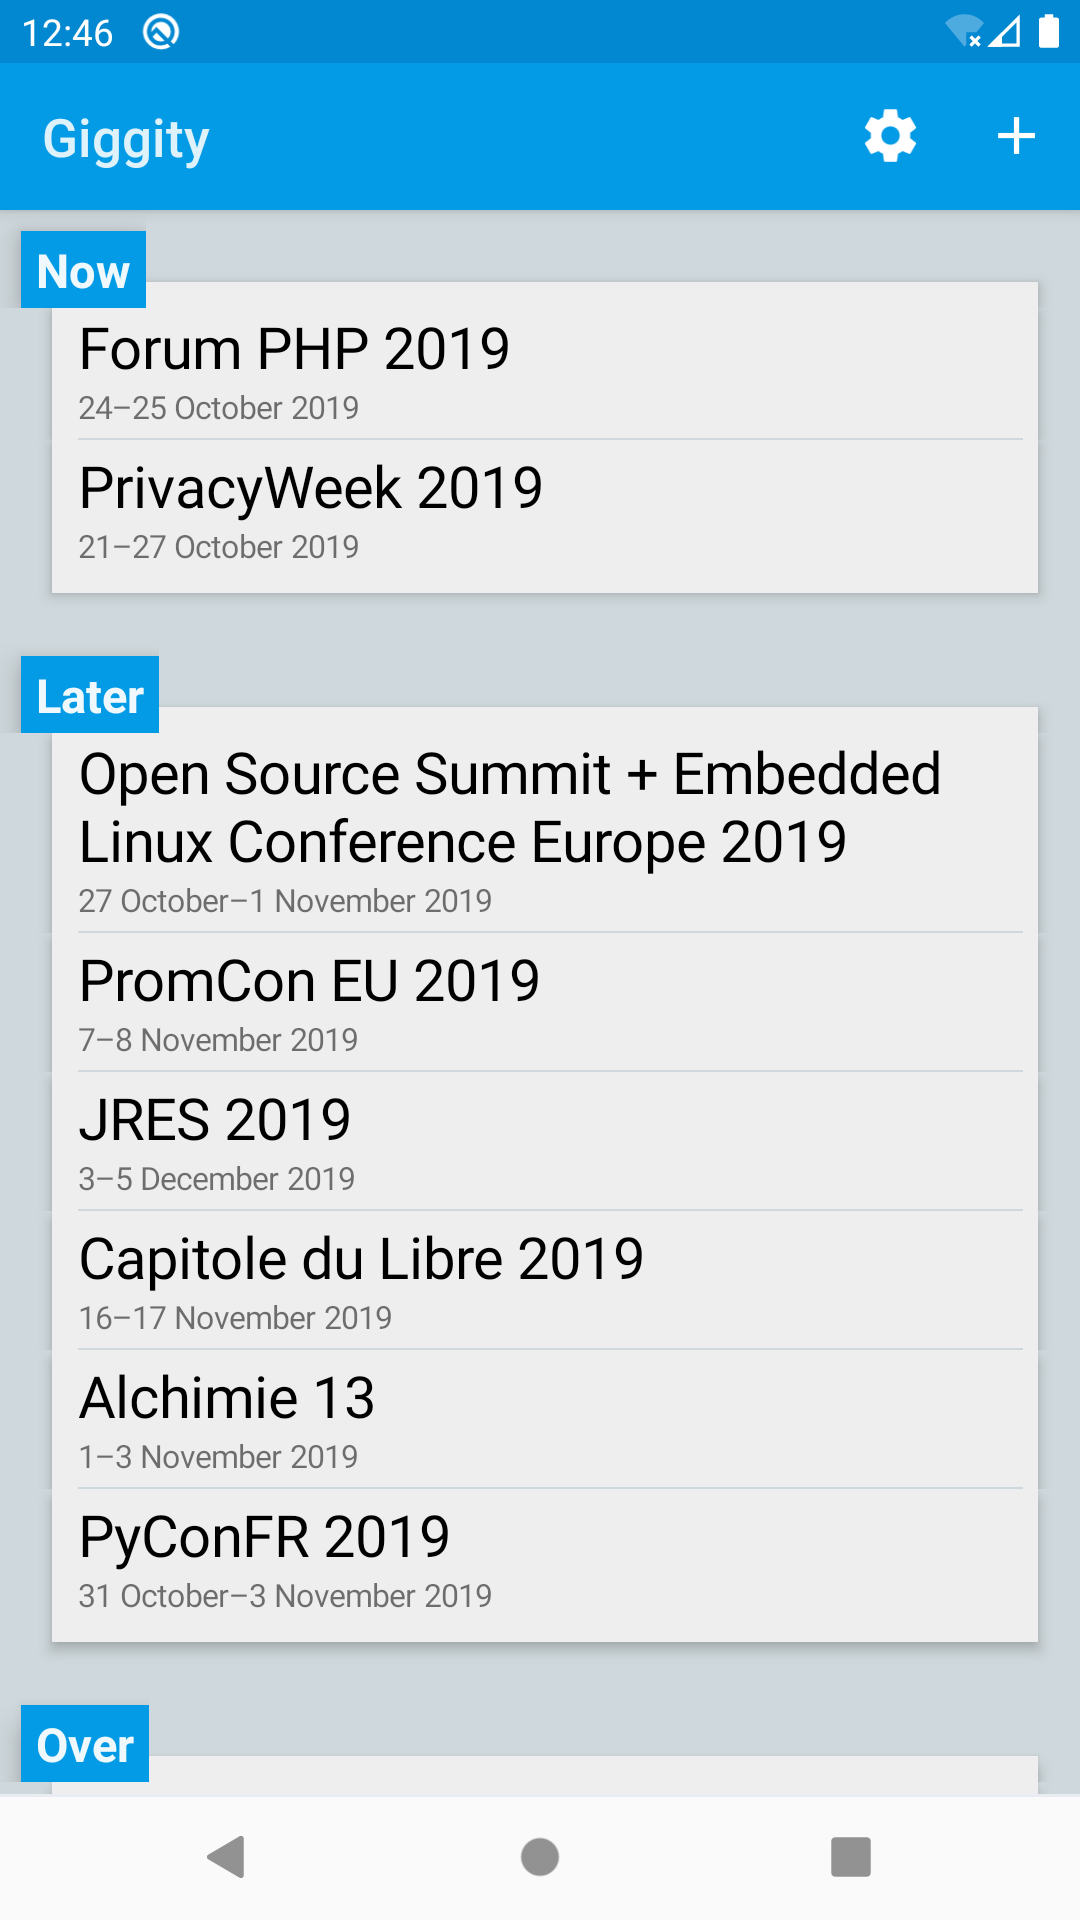Image resolution: width=1080 pixels, height=1920 pixels.
Task: Tap the recent apps square button
Action: tap(850, 1857)
